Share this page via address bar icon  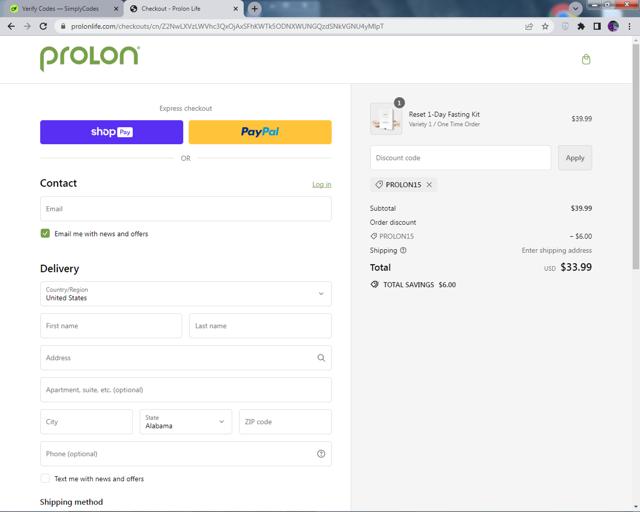[x=529, y=27]
